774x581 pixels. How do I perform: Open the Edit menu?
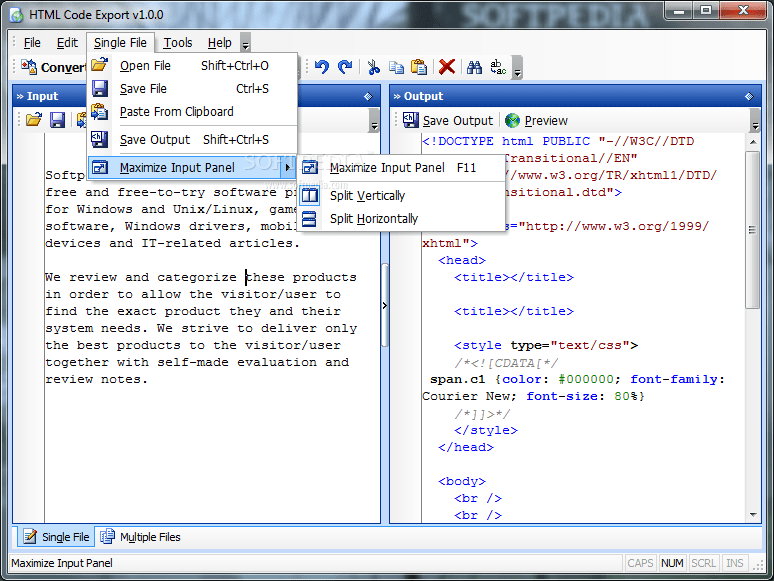(x=67, y=43)
